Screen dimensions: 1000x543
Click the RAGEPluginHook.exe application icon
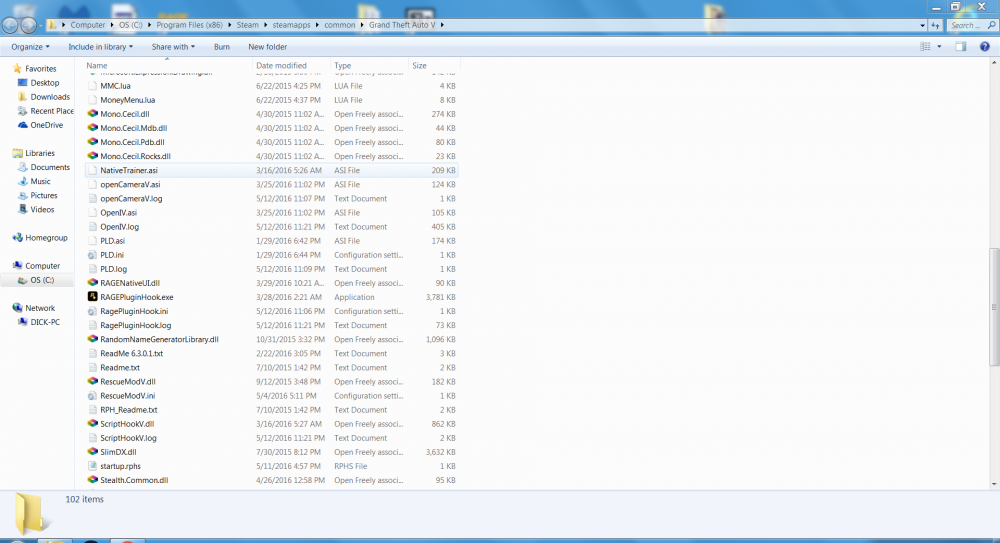[92, 297]
